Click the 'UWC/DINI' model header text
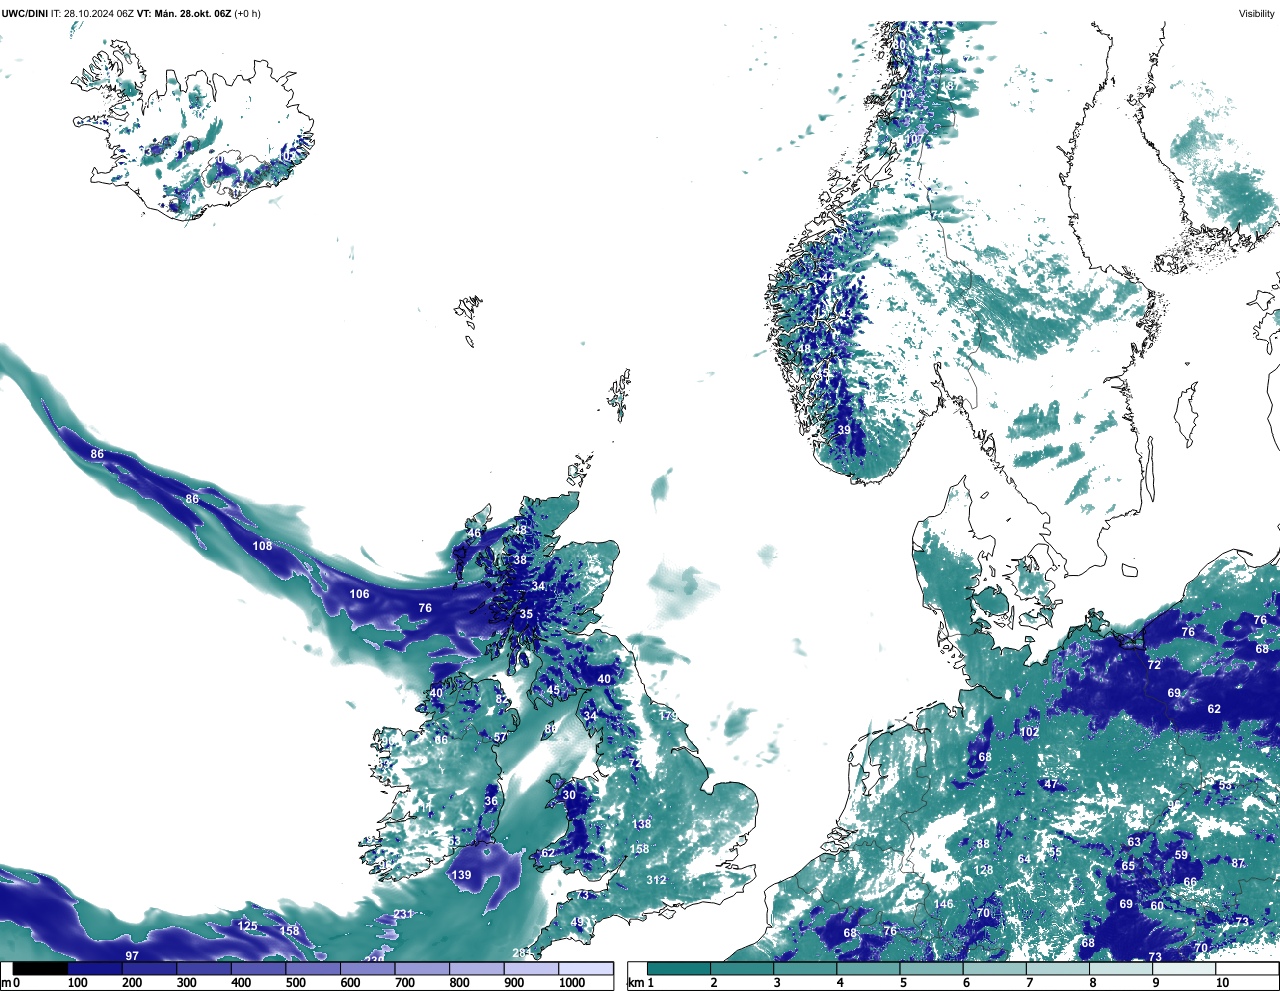Screen dimensions: 1280x991 tap(24, 13)
